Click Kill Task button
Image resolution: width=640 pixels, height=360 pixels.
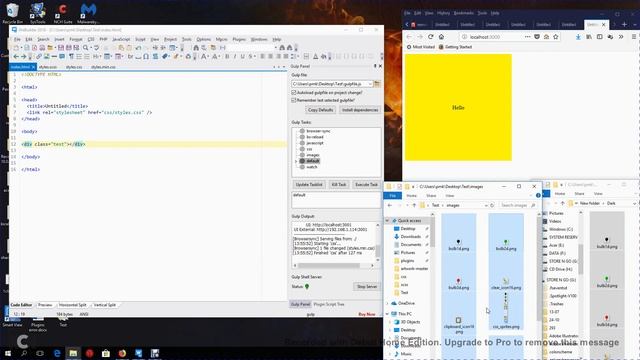click(x=339, y=184)
